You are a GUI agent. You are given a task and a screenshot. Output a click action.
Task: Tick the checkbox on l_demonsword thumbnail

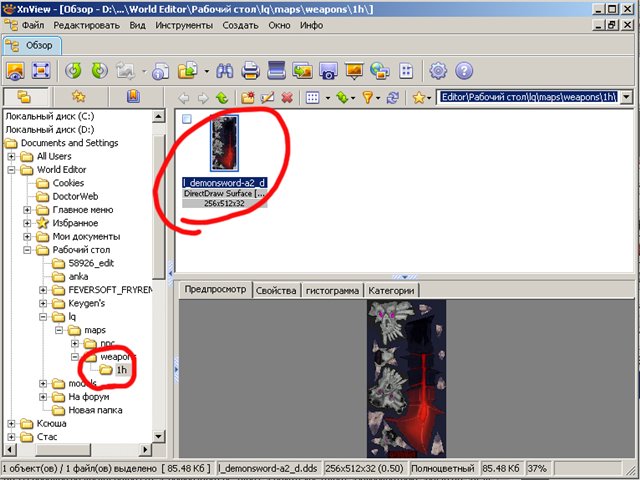(x=187, y=119)
